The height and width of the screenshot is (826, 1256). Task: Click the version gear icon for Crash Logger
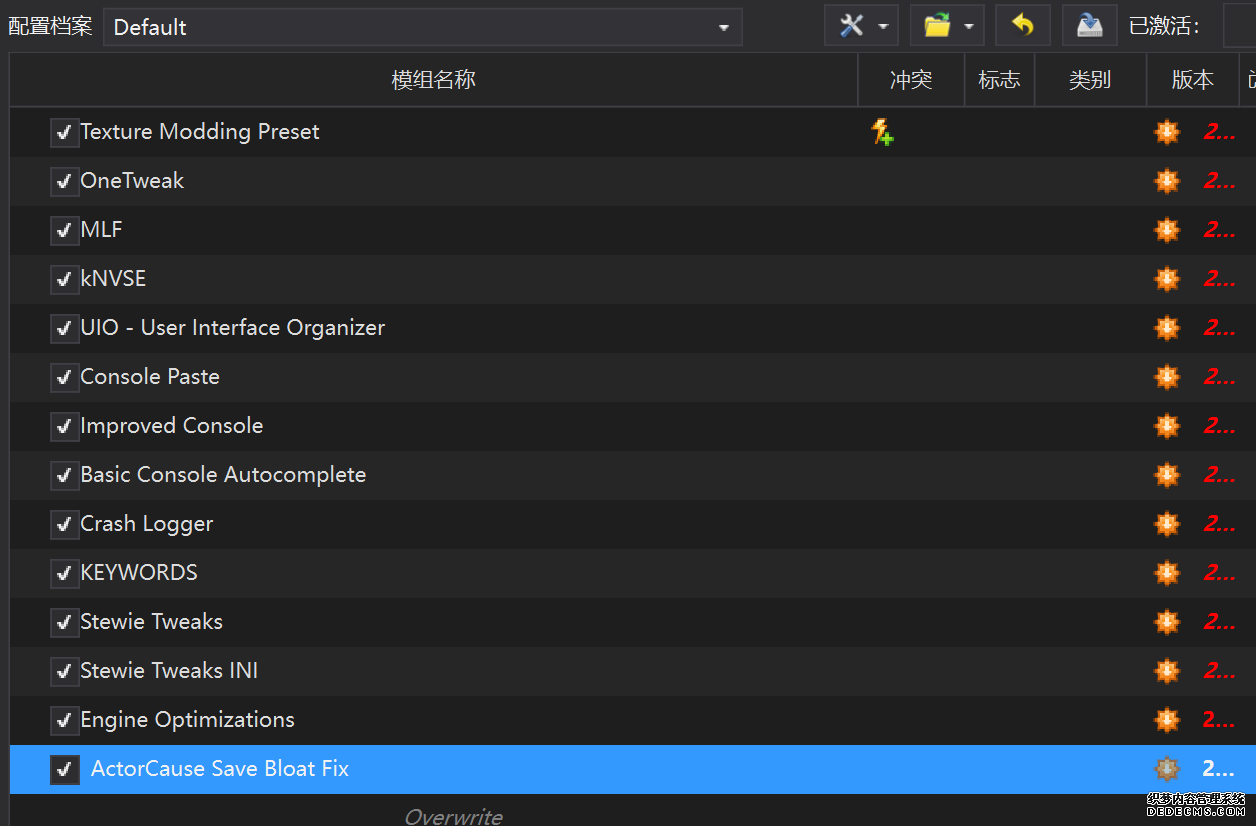pyautogui.click(x=1167, y=524)
